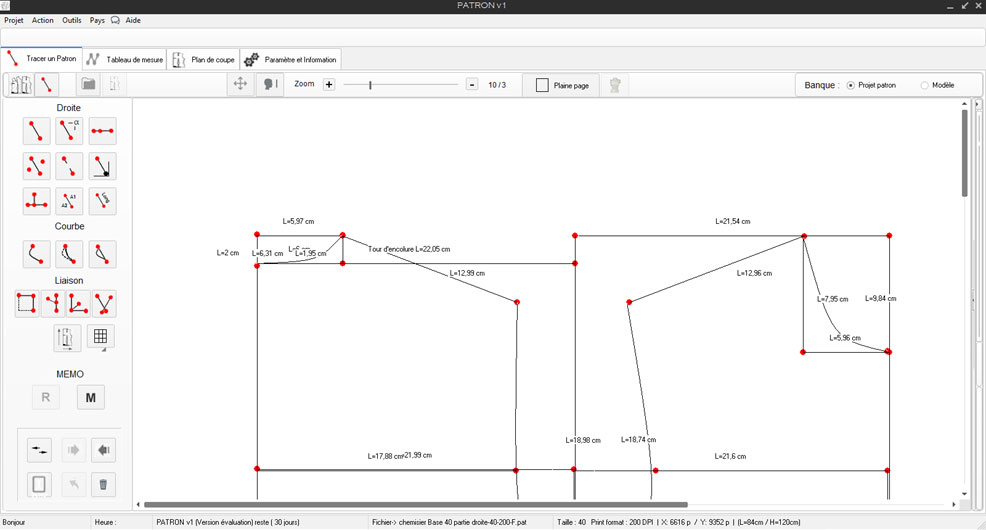Screen dimensions: 986x530
Task: Click the zoom slider track
Action: coord(400,85)
